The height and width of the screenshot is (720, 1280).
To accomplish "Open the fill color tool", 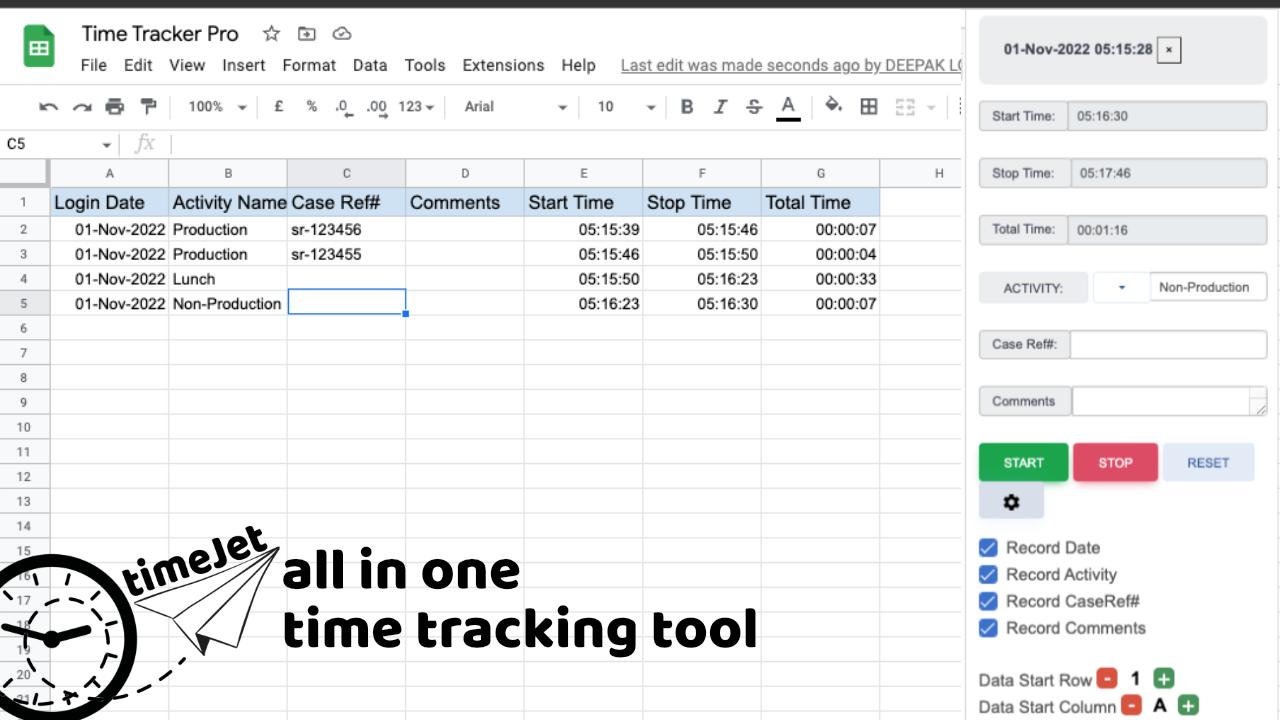I will click(x=834, y=107).
